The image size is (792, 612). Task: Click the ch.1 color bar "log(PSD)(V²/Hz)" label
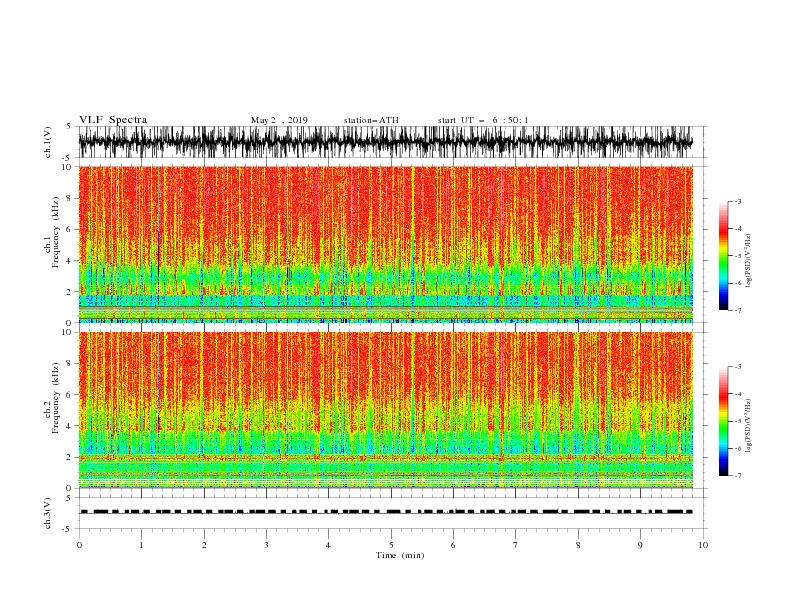click(748, 261)
